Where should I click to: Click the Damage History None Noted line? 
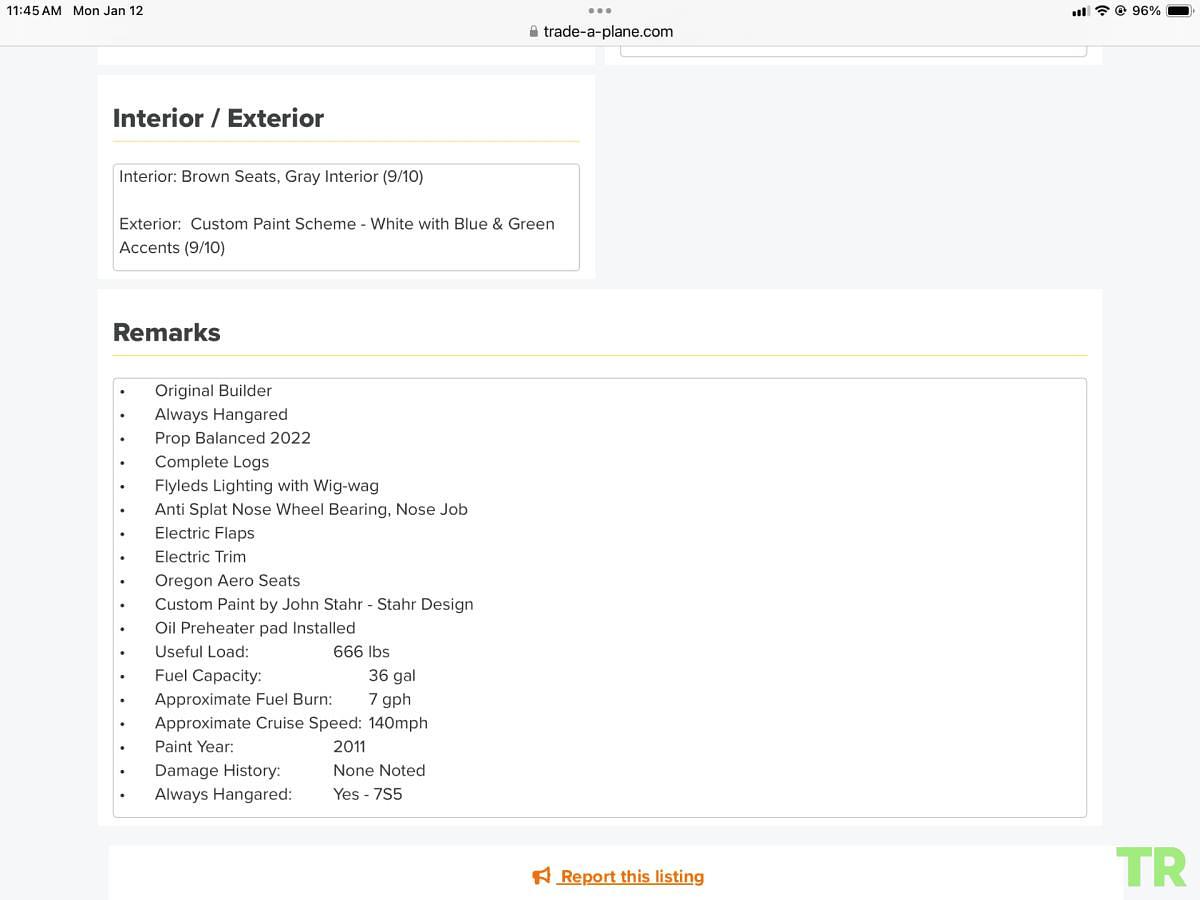pos(290,770)
